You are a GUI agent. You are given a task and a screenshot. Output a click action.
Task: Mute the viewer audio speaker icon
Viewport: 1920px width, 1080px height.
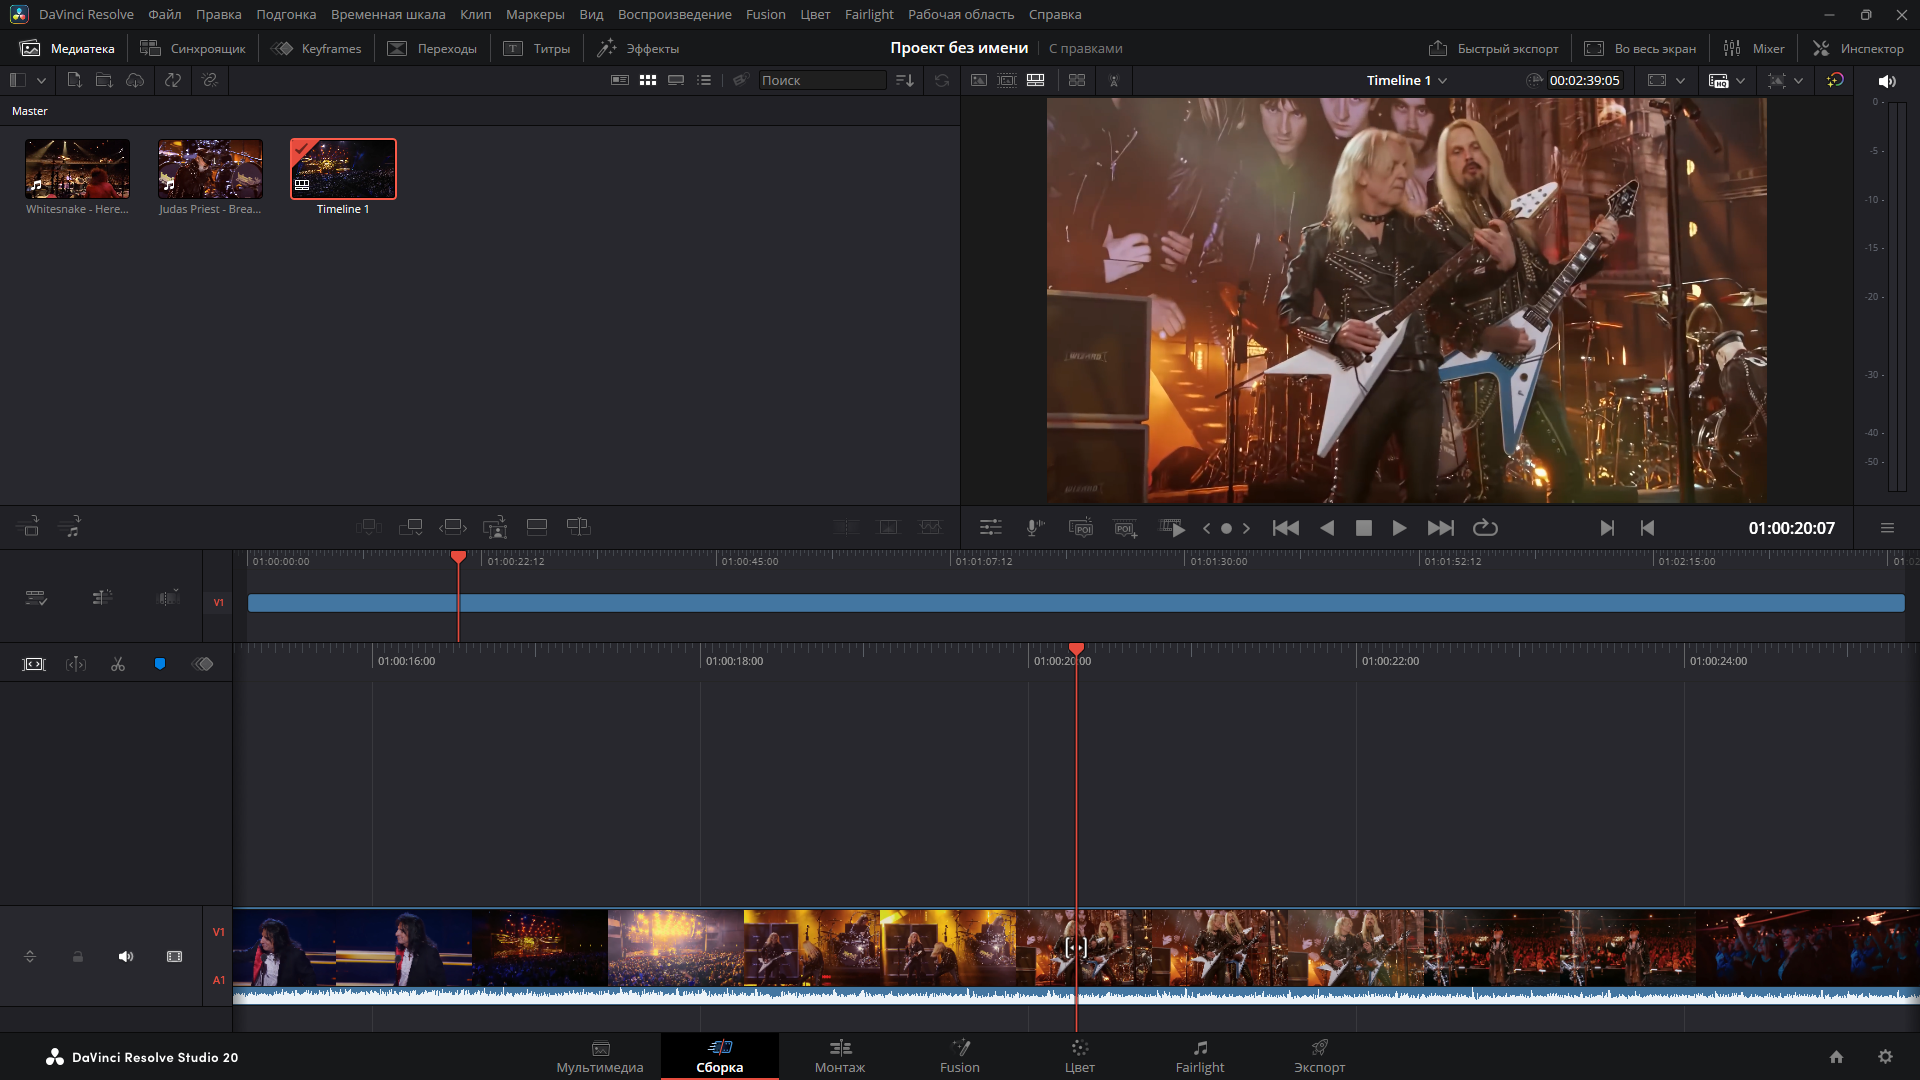pyautogui.click(x=1887, y=81)
